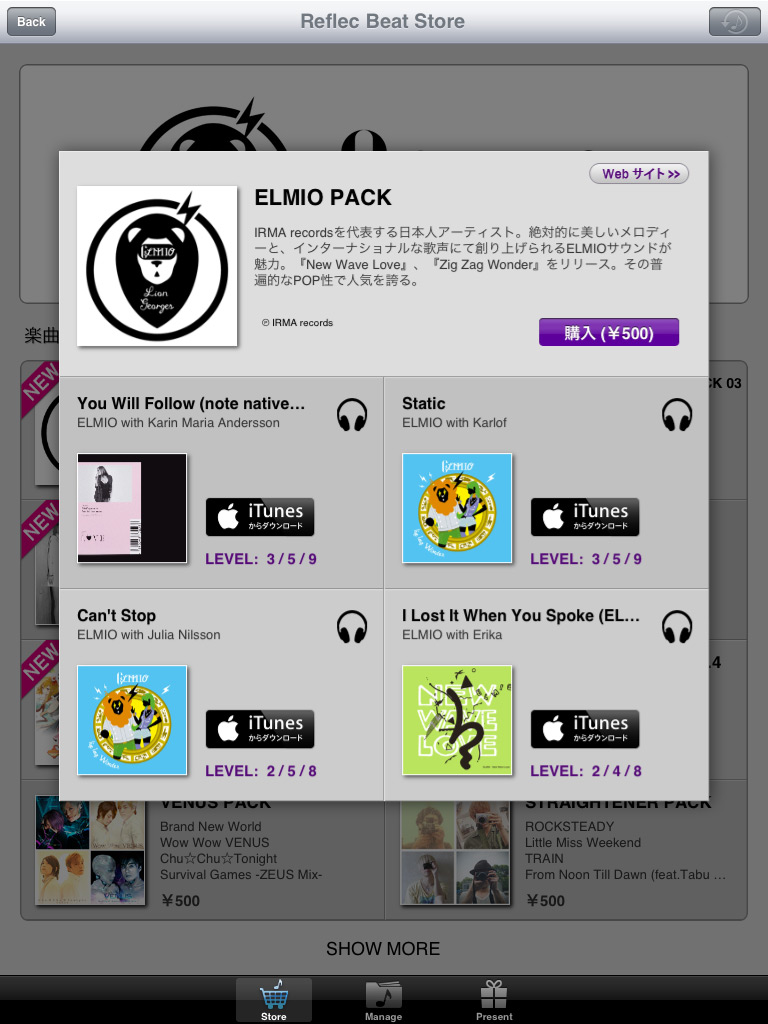Preview 'You Will Follow' with headphones icon

352,415
